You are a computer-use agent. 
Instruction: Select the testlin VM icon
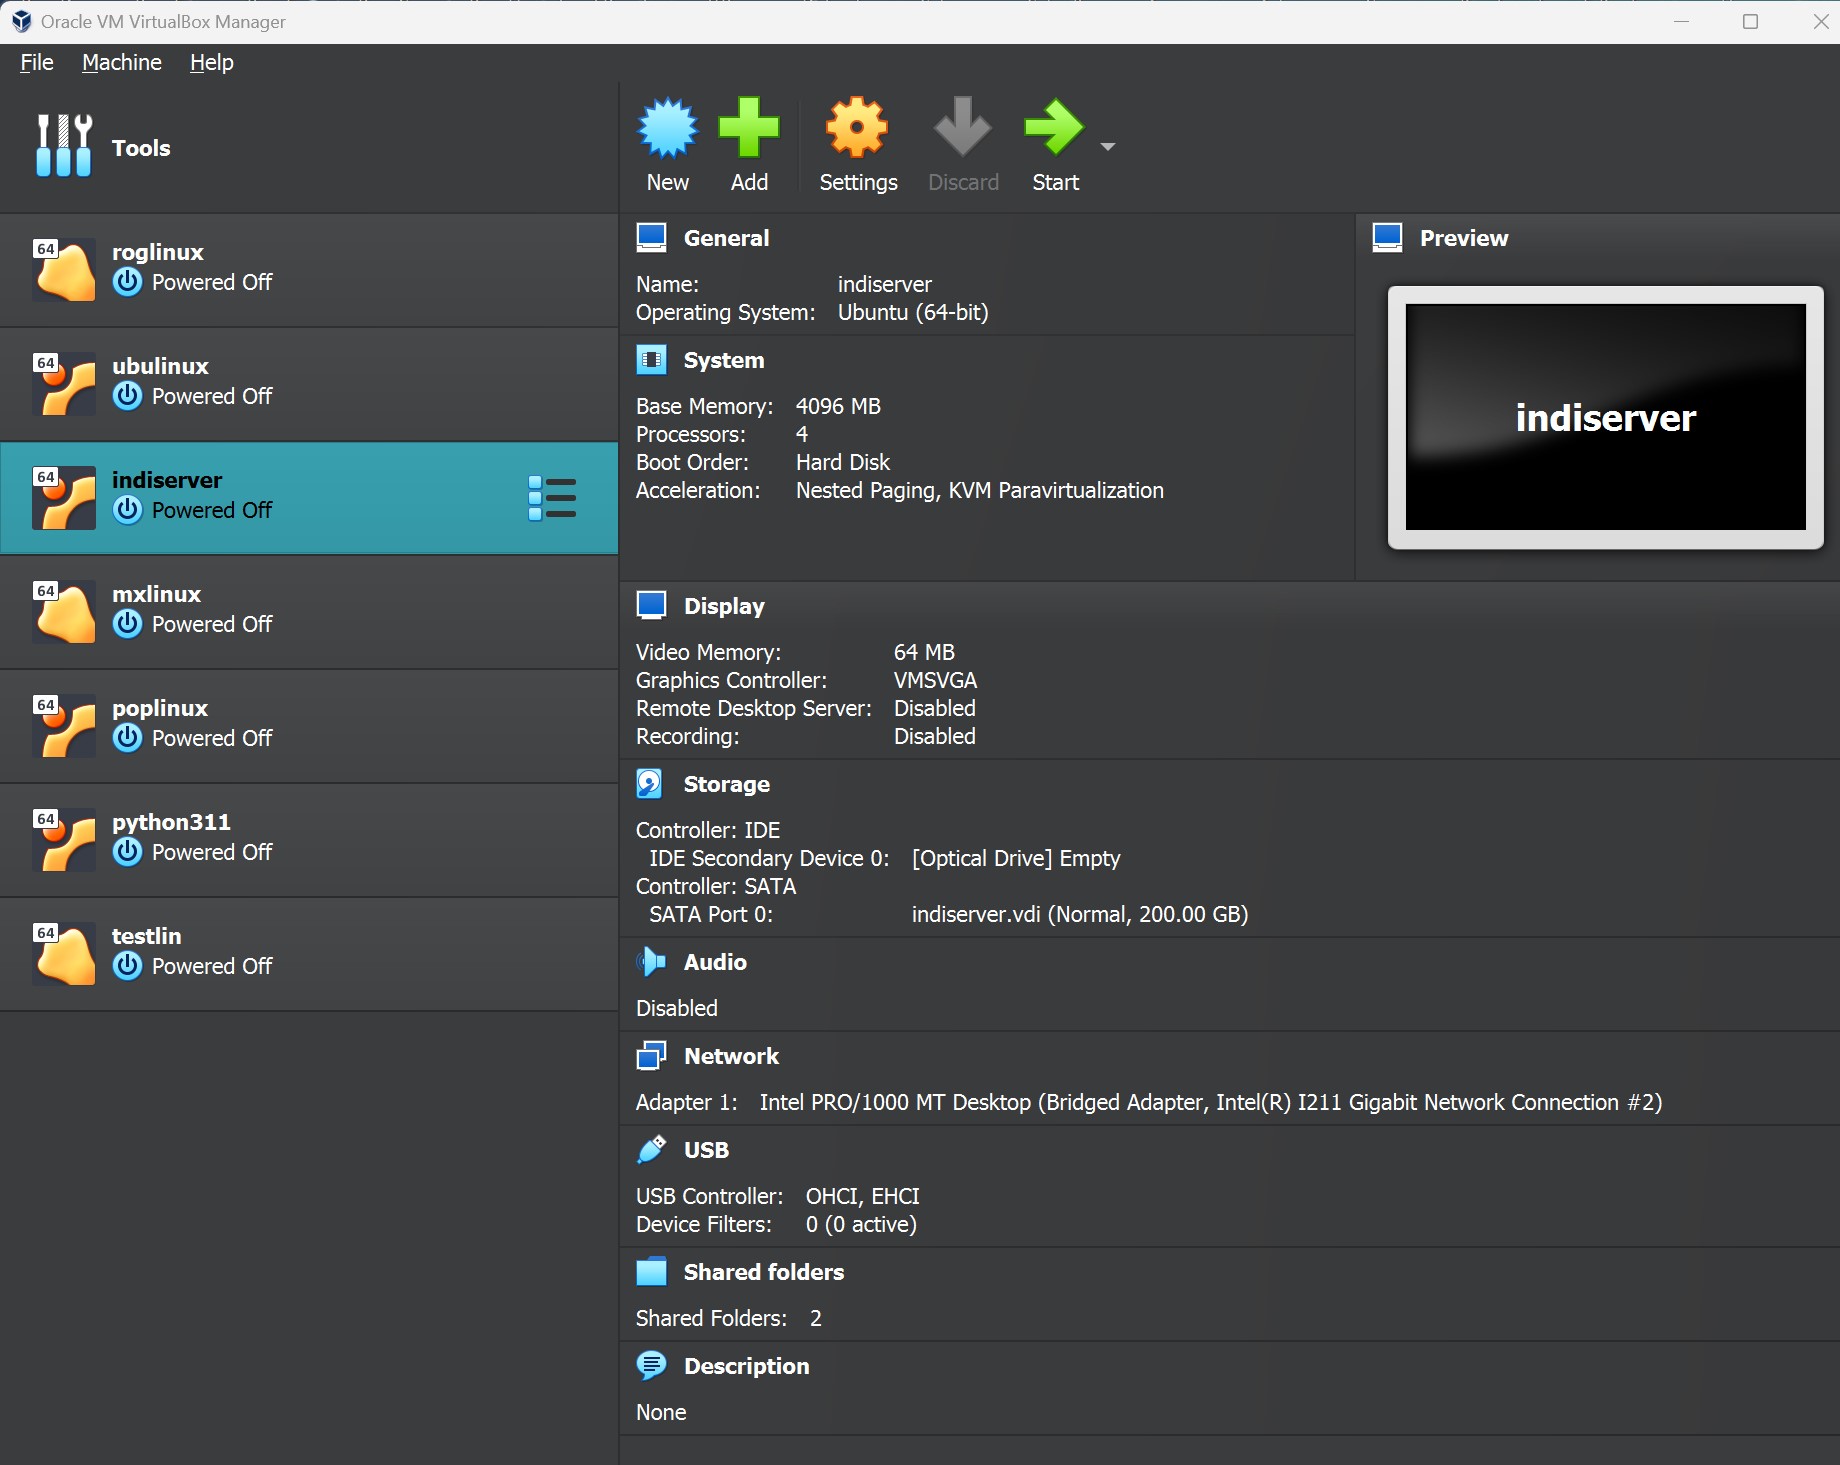64,953
